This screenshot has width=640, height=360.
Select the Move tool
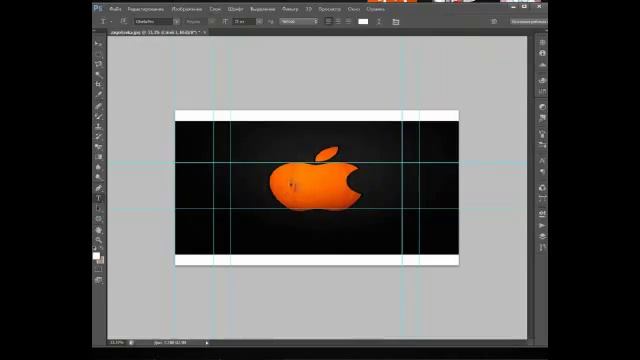pyautogui.click(x=98, y=44)
